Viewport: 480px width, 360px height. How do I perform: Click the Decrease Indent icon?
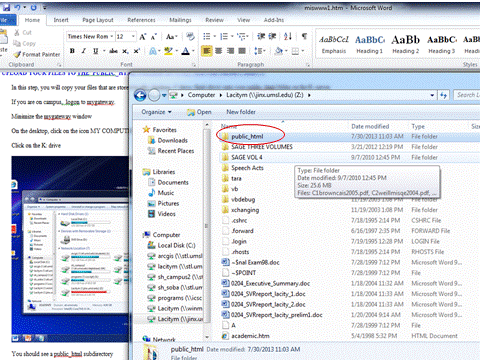[x=261, y=36]
